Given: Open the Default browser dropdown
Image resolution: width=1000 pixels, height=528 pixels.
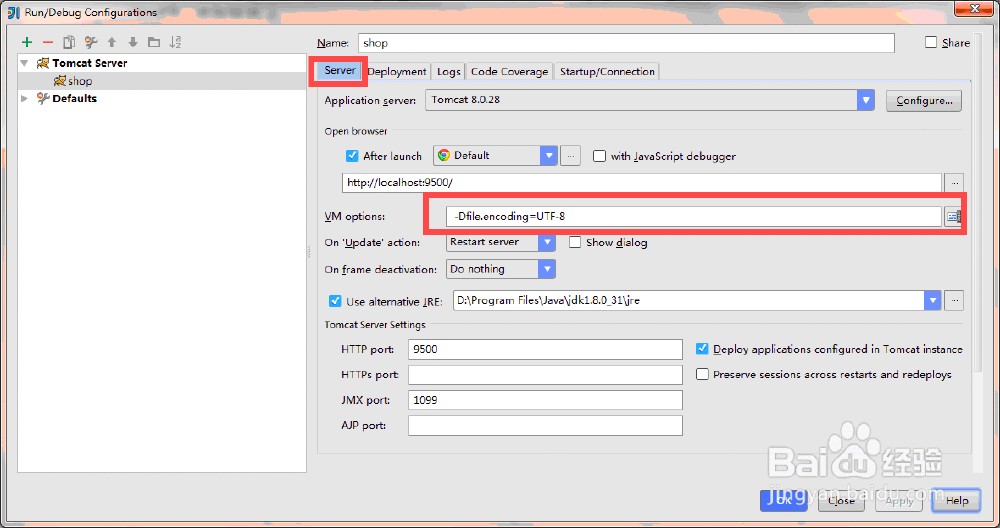Looking at the screenshot, I should click(548, 156).
